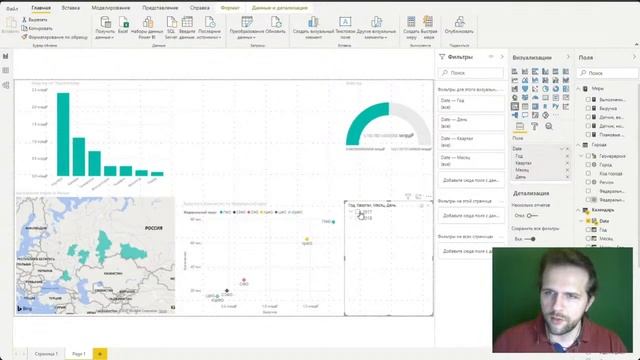Viewport: 640px width, 360px height.
Task: Select the Slicer visualization icon
Action: [x=515, y=107]
